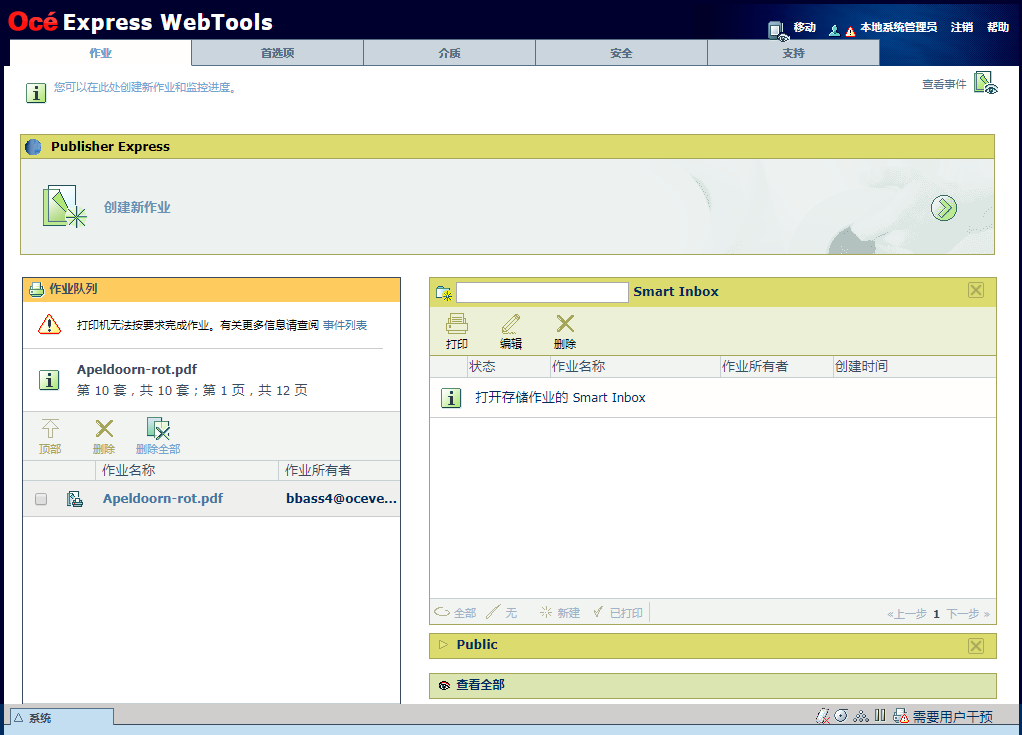
Task: Click the 本地系统管理员 user label
Action: click(898, 27)
